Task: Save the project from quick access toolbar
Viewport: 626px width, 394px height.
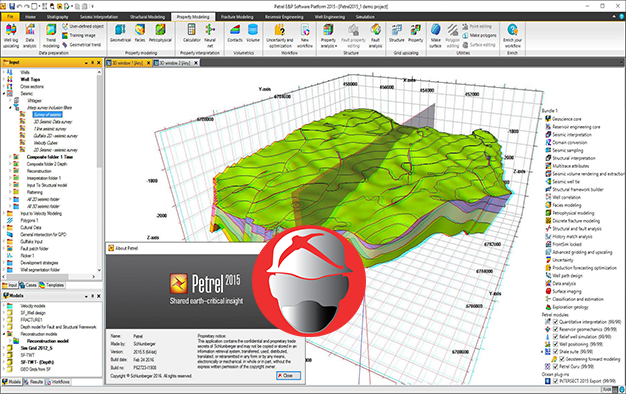Action: tap(12, 6)
